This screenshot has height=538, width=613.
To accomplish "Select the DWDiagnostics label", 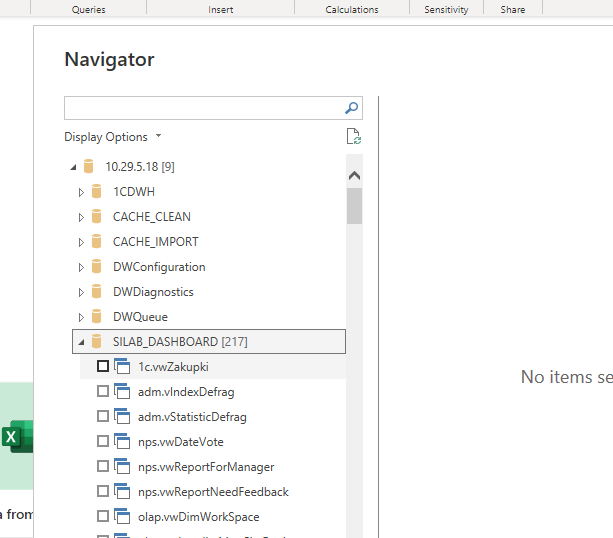I will [x=153, y=292].
